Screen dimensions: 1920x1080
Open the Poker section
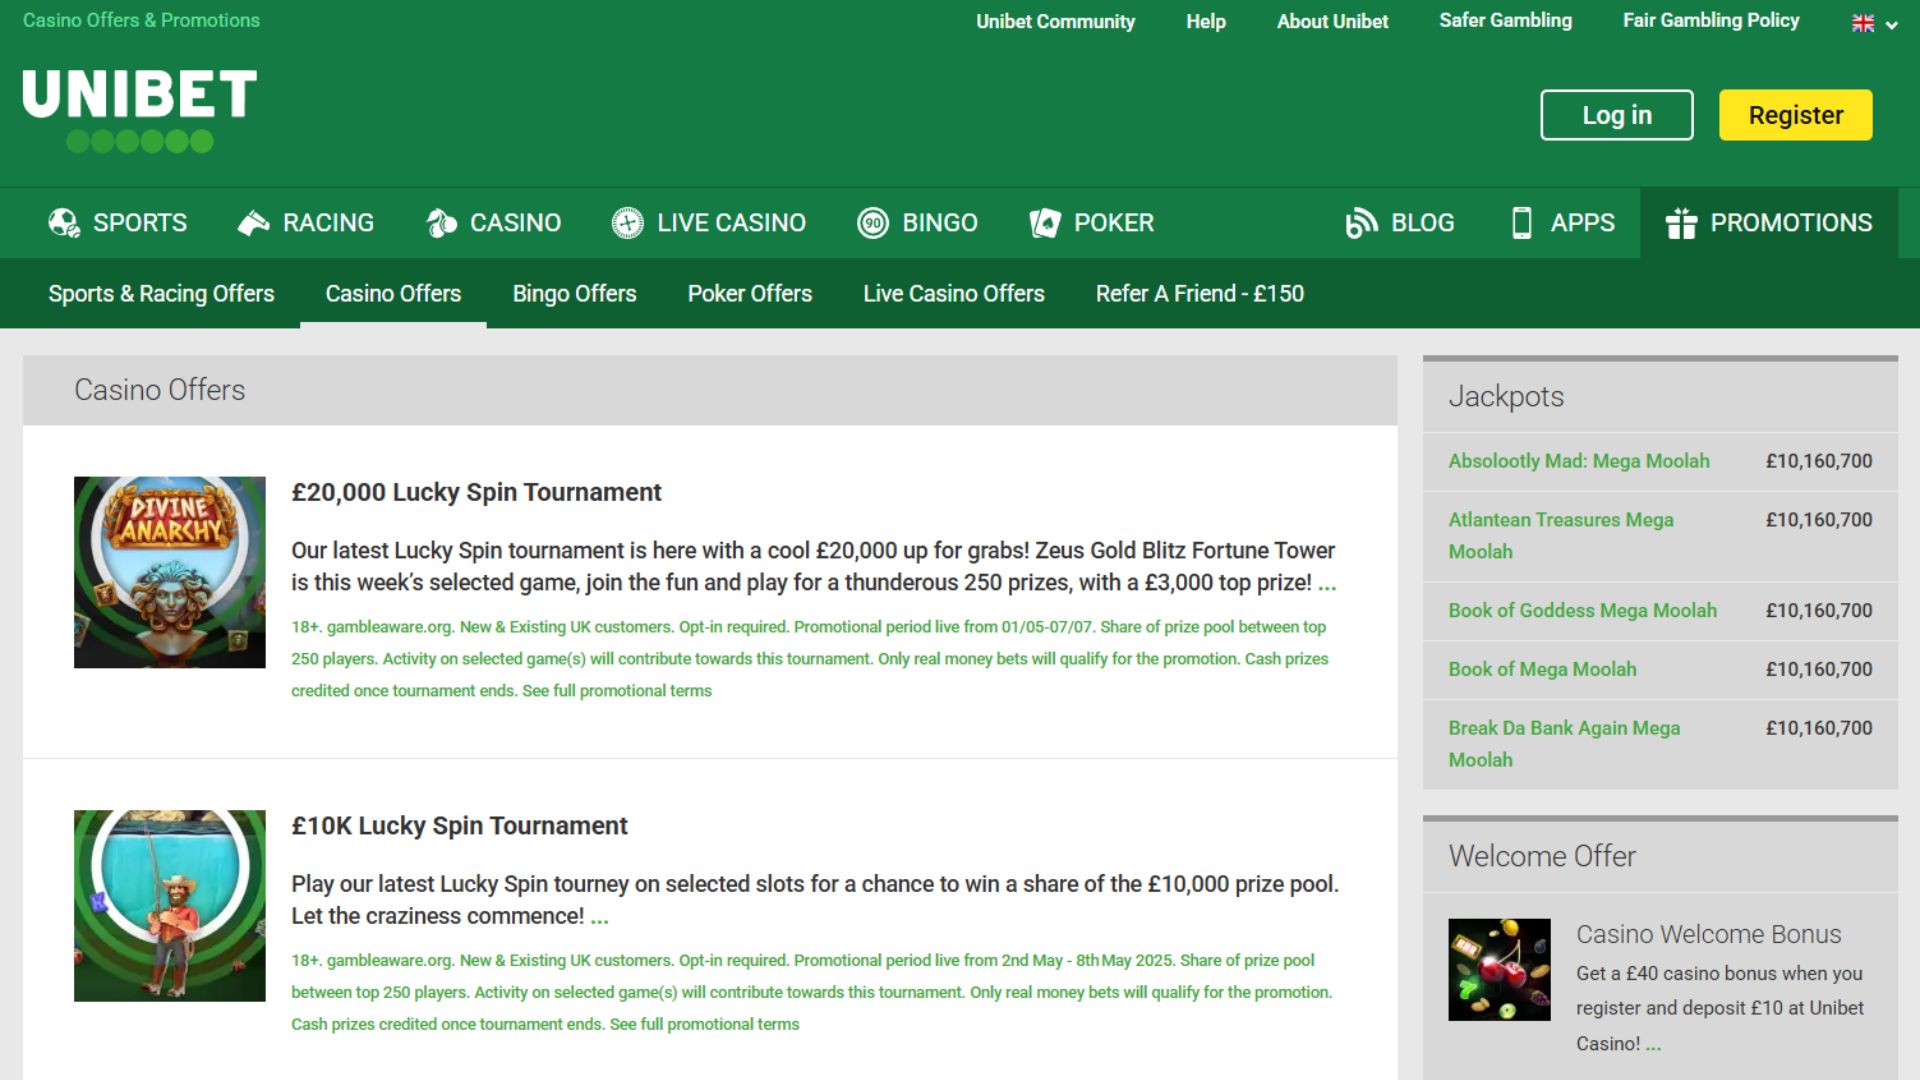[1092, 222]
